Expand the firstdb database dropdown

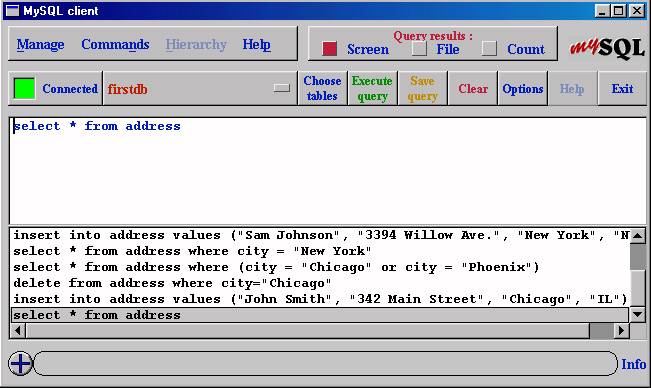point(282,88)
